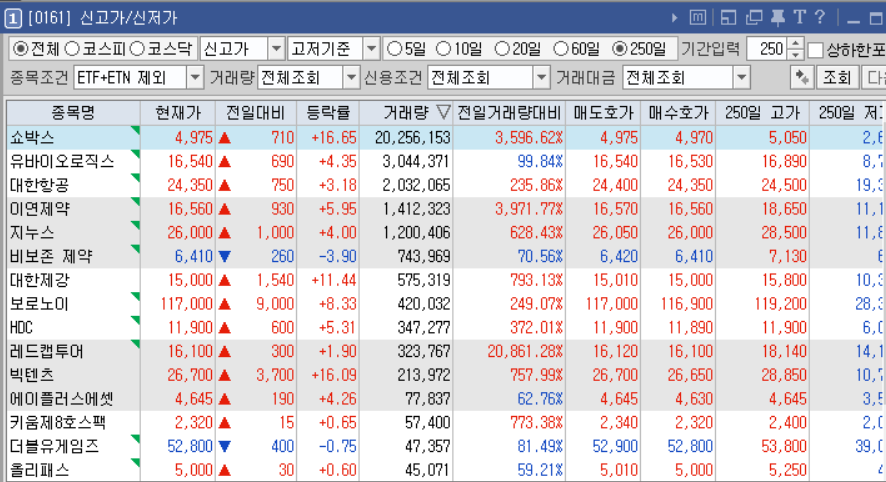Viewport: 886px width, 482px height.
Task: Open the font size T icon
Action: tap(799, 18)
